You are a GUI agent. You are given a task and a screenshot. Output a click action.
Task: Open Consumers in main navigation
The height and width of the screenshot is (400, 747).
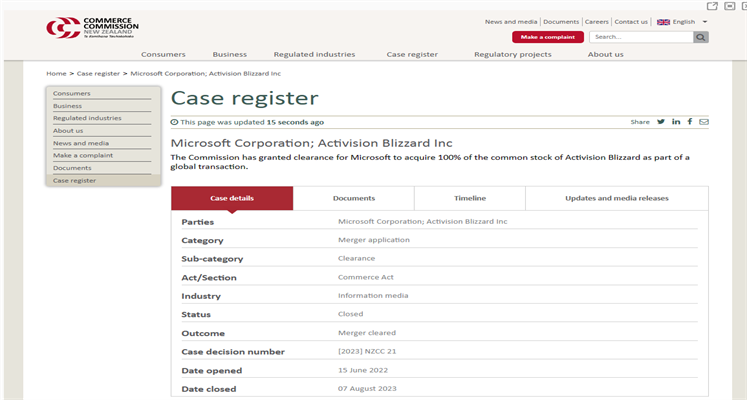coord(163,54)
